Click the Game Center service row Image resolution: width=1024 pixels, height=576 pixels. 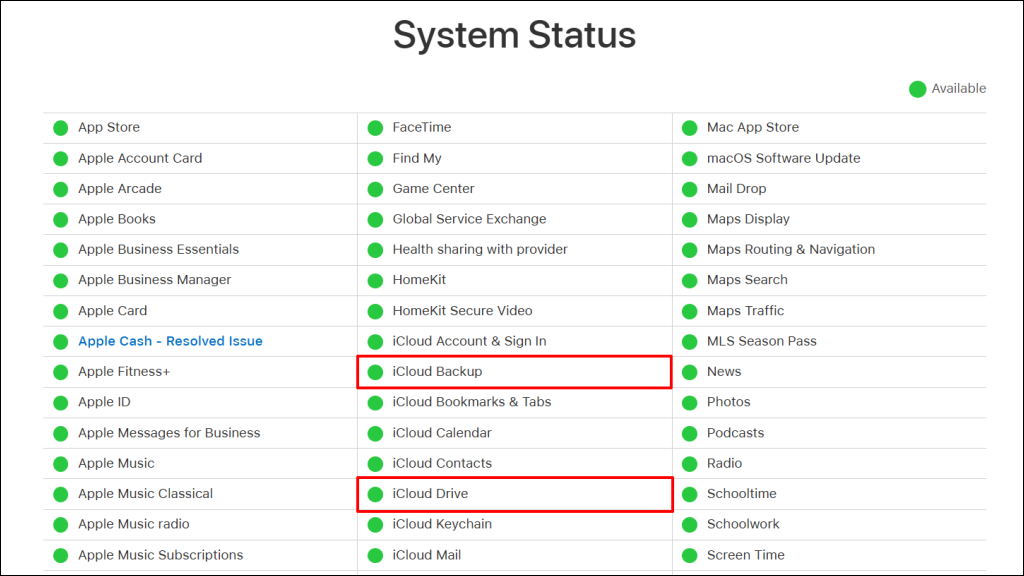(433, 188)
